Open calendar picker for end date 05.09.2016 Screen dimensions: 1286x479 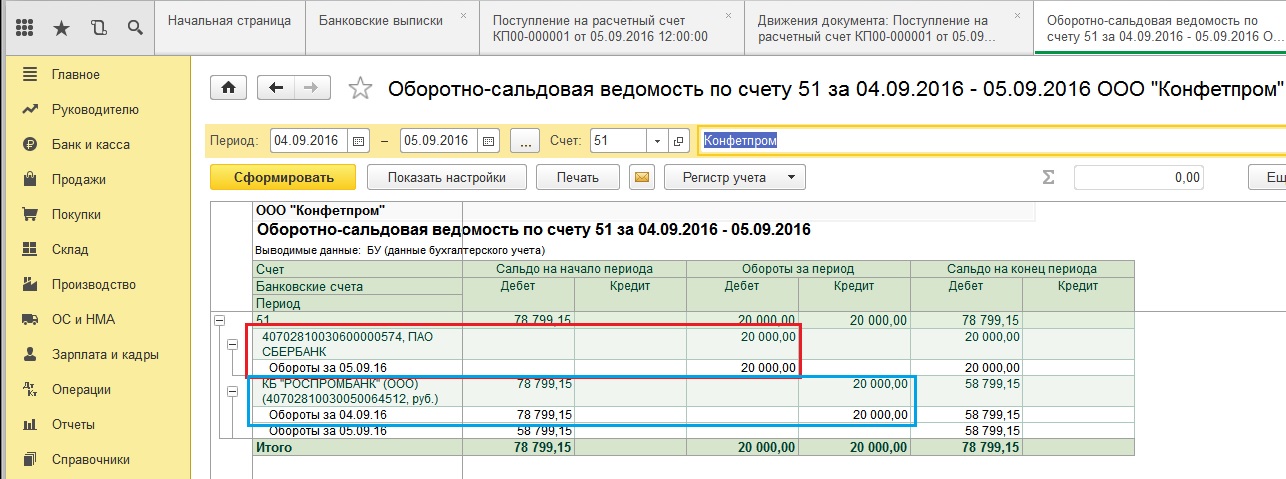point(488,141)
